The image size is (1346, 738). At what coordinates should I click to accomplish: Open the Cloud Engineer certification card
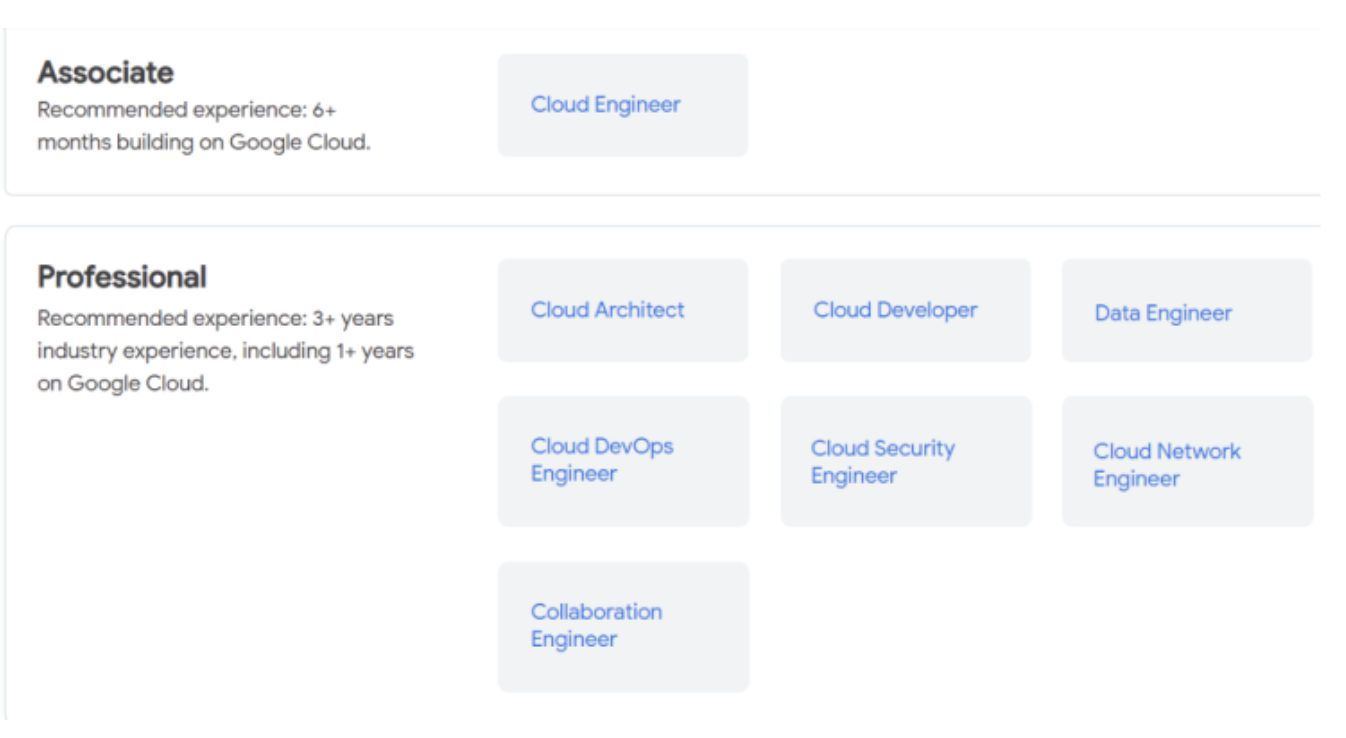622,105
